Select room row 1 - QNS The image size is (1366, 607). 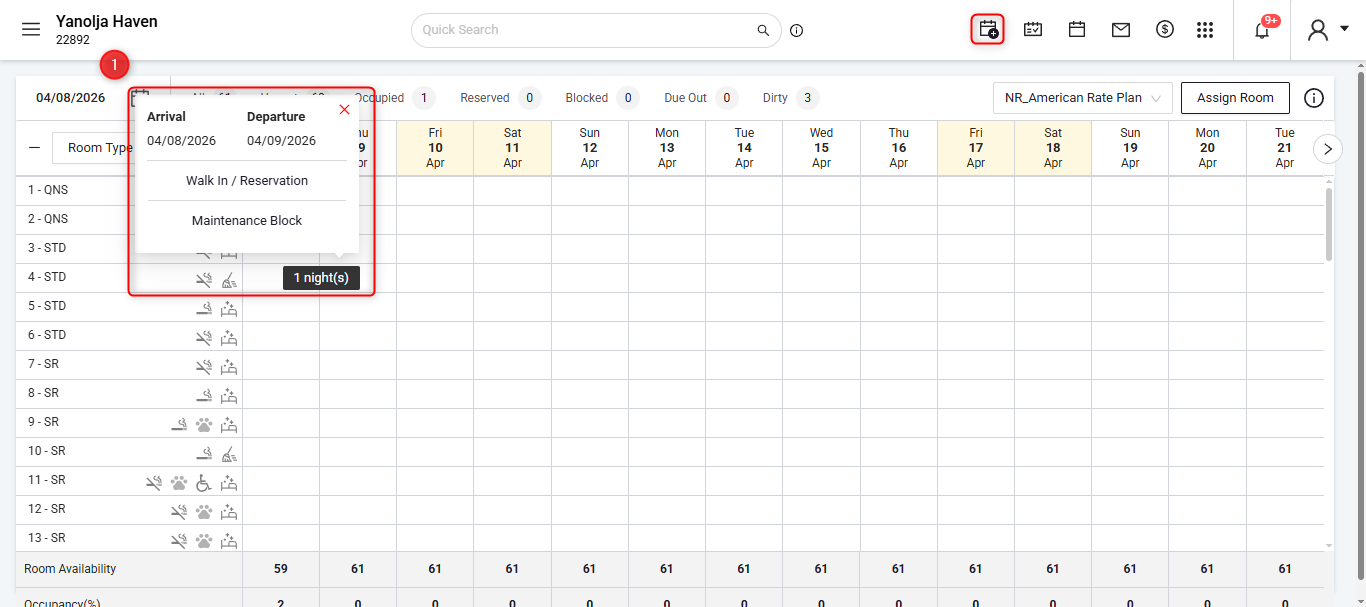coord(48,190)
